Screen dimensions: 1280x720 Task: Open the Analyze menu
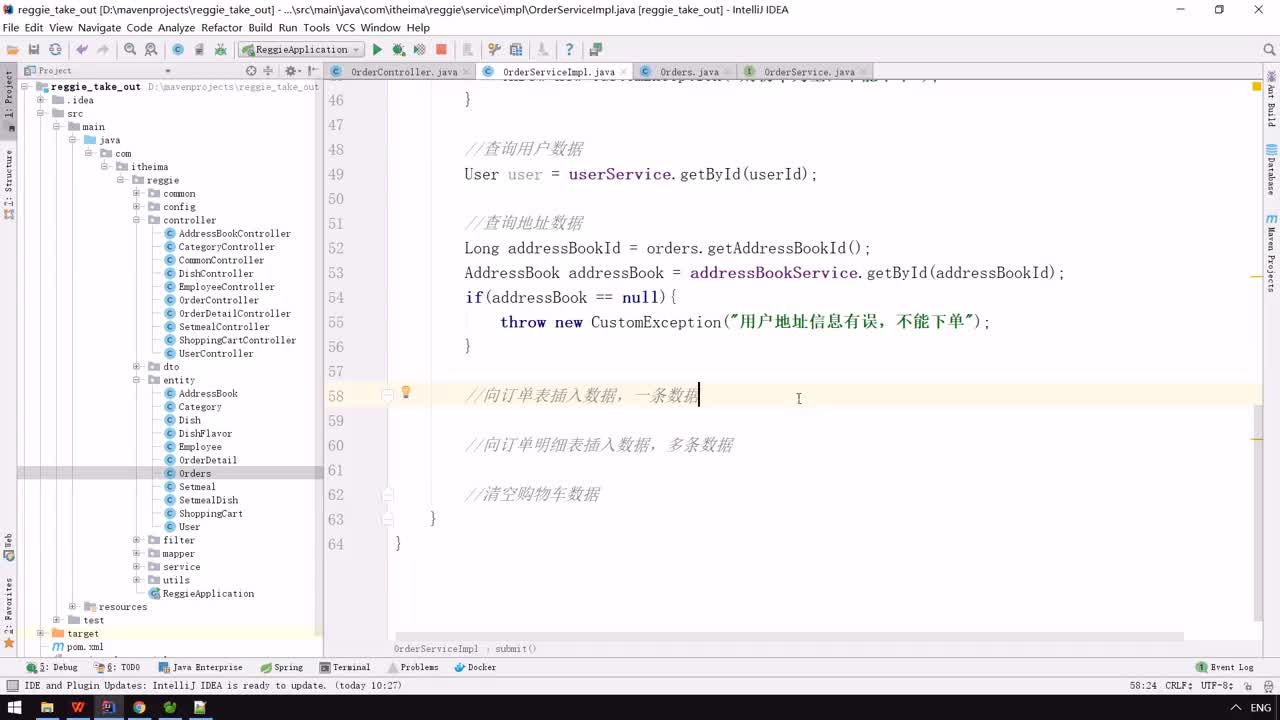[x=177, y=28]
